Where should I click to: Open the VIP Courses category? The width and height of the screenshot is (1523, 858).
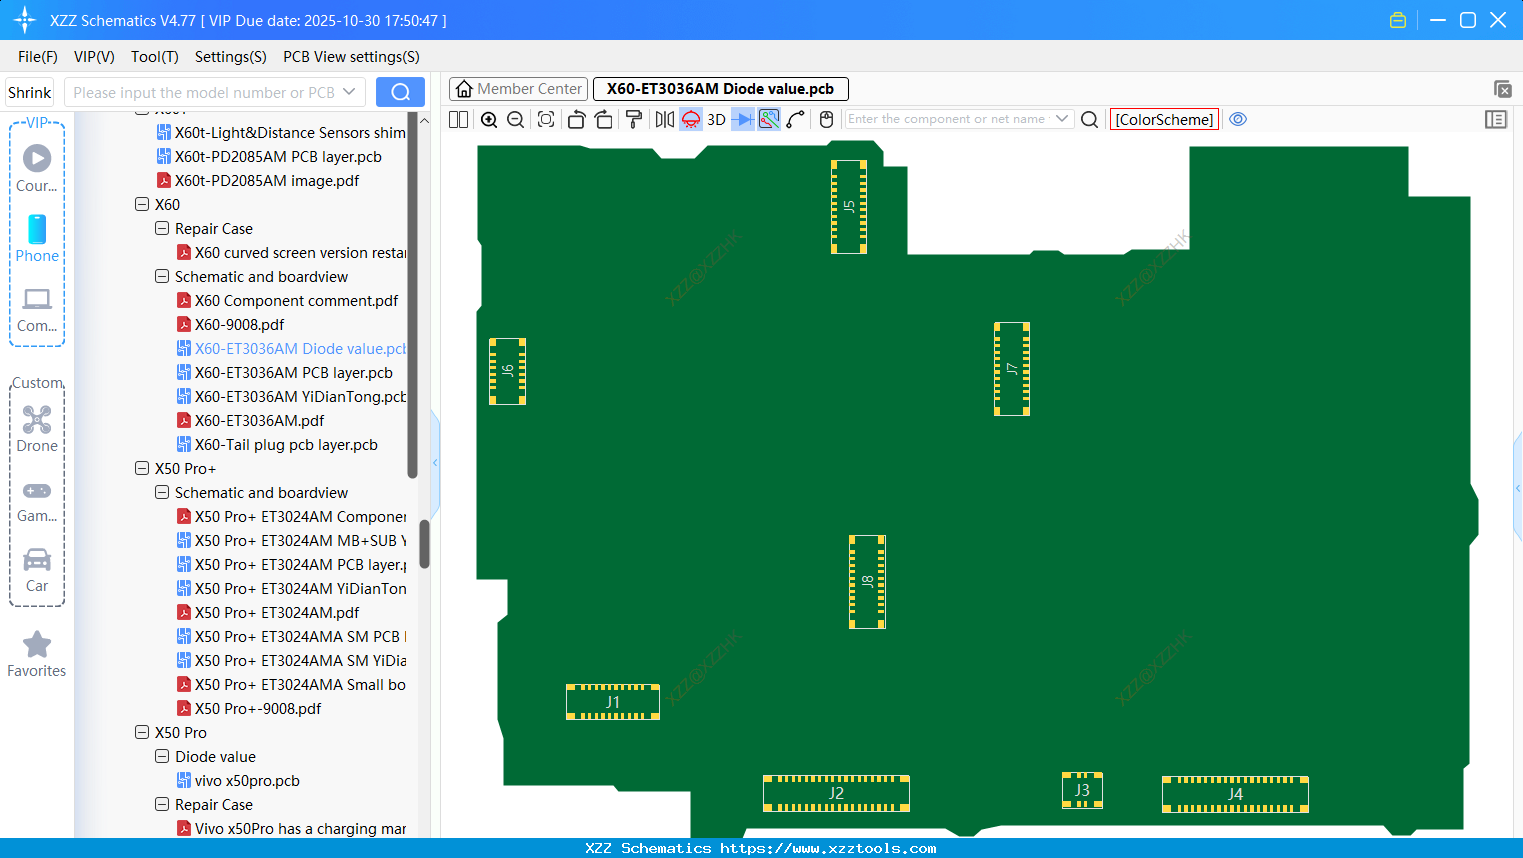pyautogui.click(x=37, y=168)
